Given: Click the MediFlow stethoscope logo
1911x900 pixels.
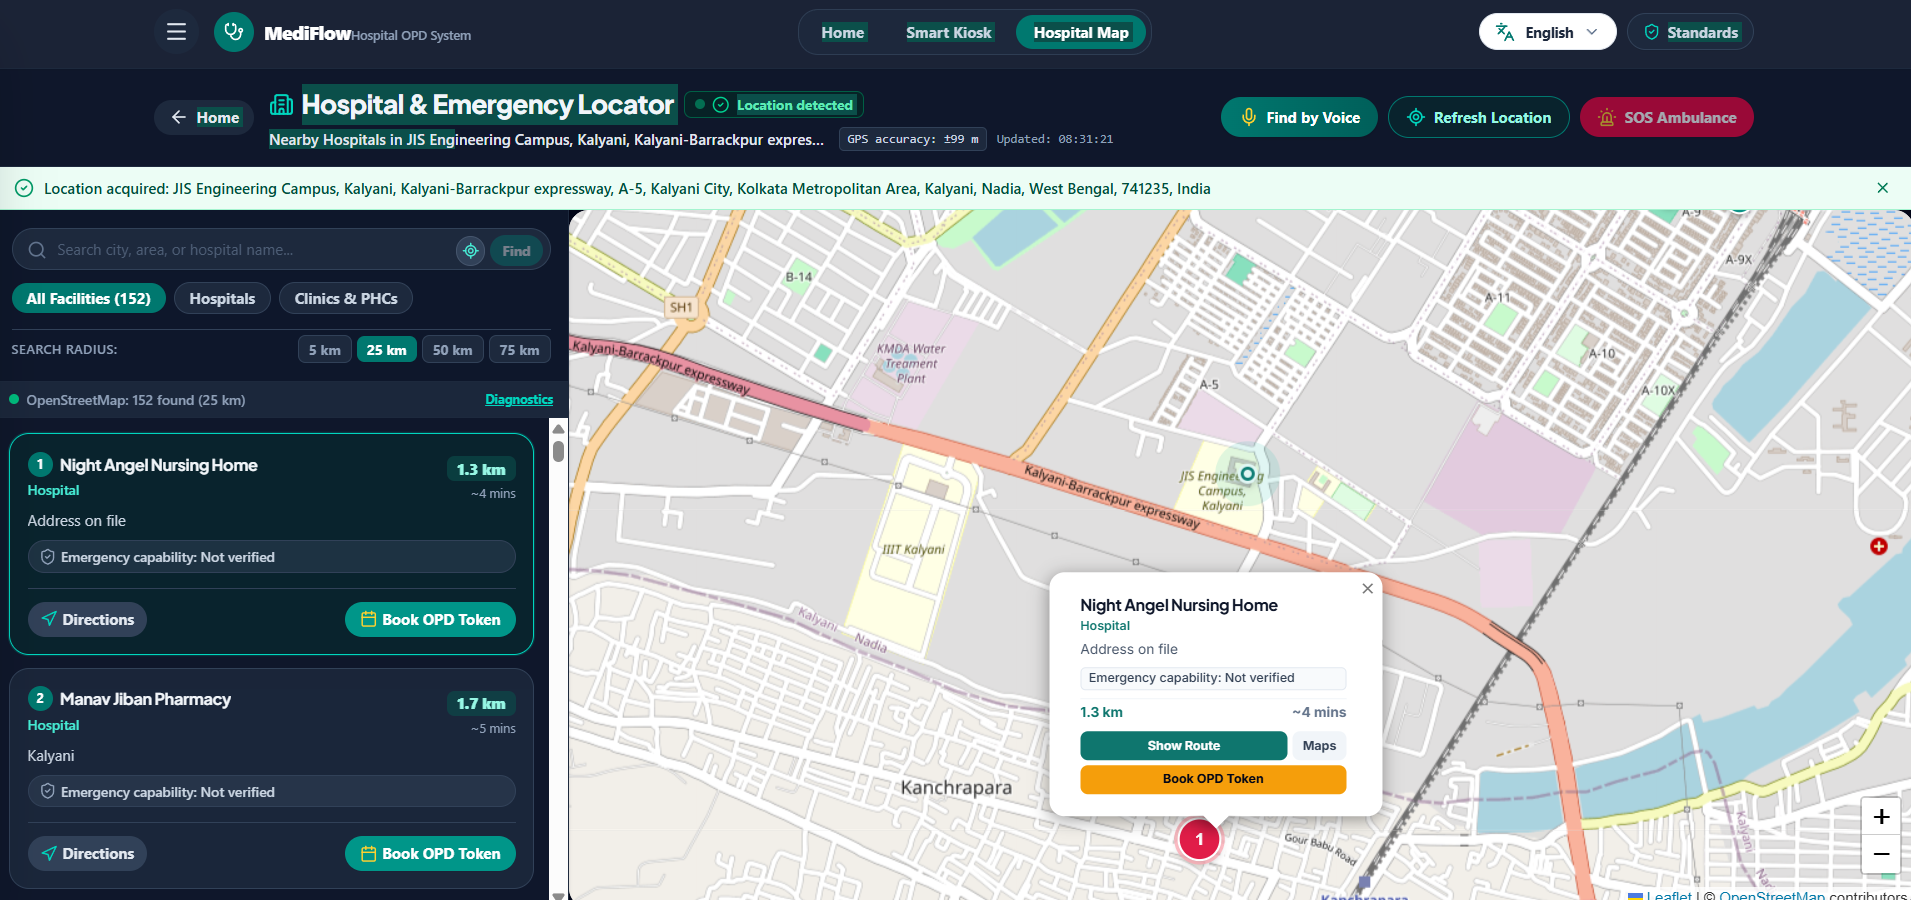Looking at the screenshot, I should point(234,32).
